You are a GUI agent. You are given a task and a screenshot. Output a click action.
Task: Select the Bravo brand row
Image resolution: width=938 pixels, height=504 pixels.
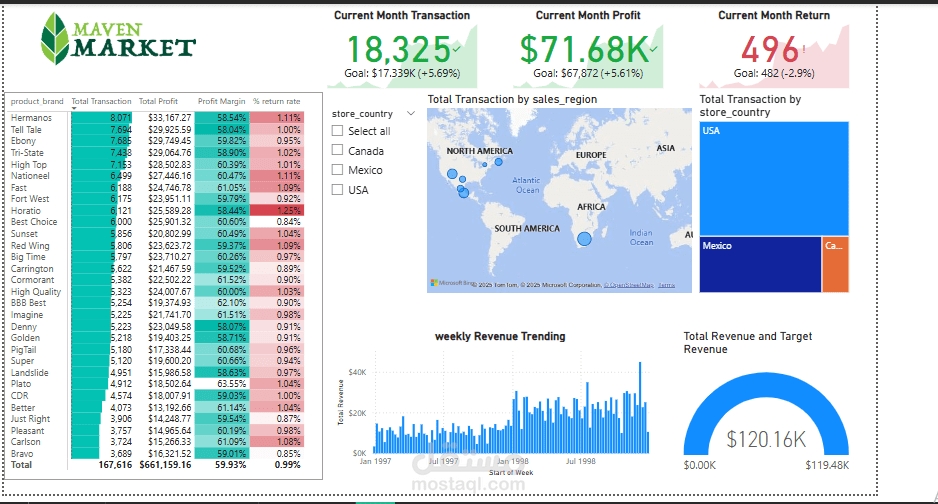point(157,453)
